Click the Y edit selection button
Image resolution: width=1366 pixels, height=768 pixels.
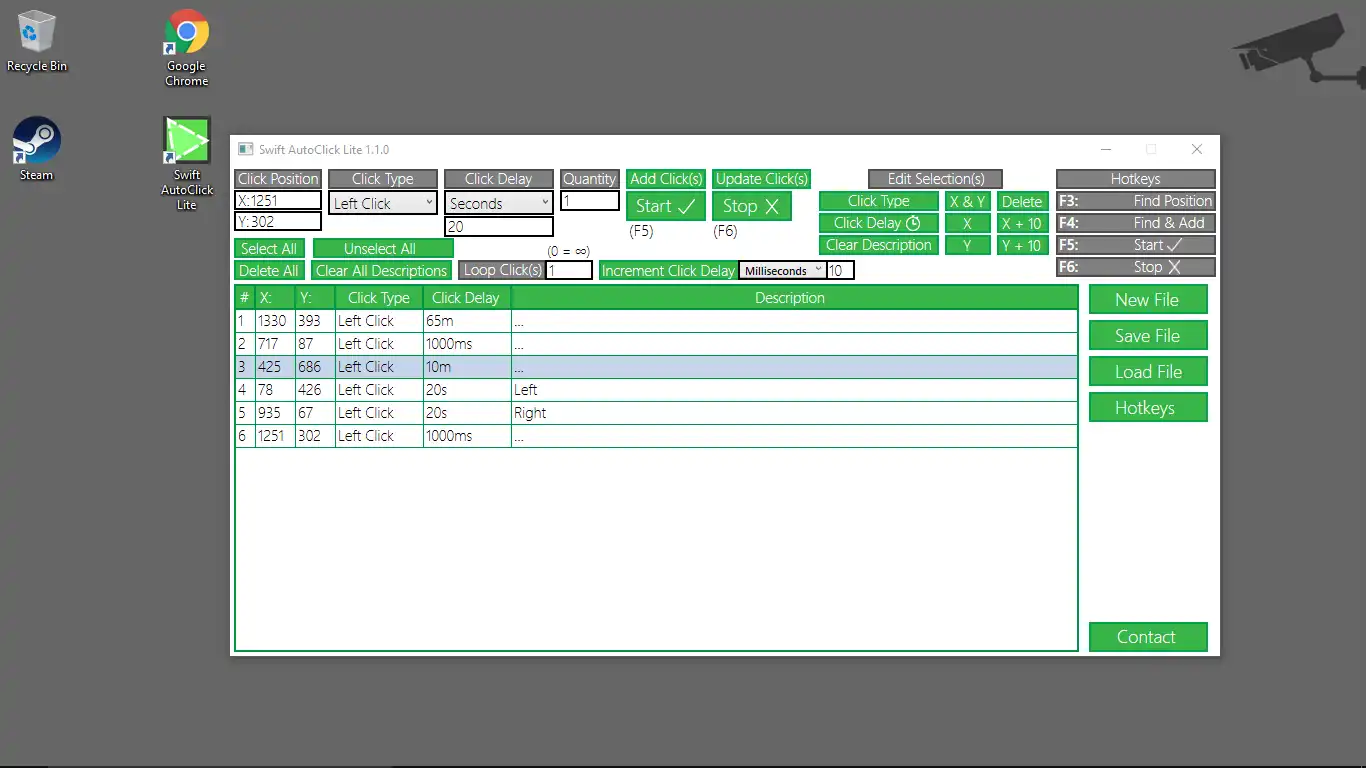point(968,245)
